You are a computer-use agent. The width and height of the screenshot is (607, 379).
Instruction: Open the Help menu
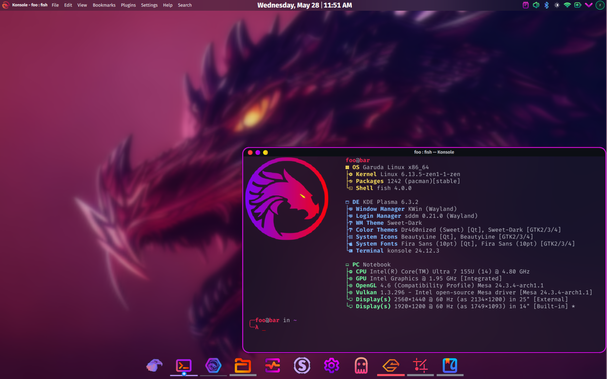point(168,5)
